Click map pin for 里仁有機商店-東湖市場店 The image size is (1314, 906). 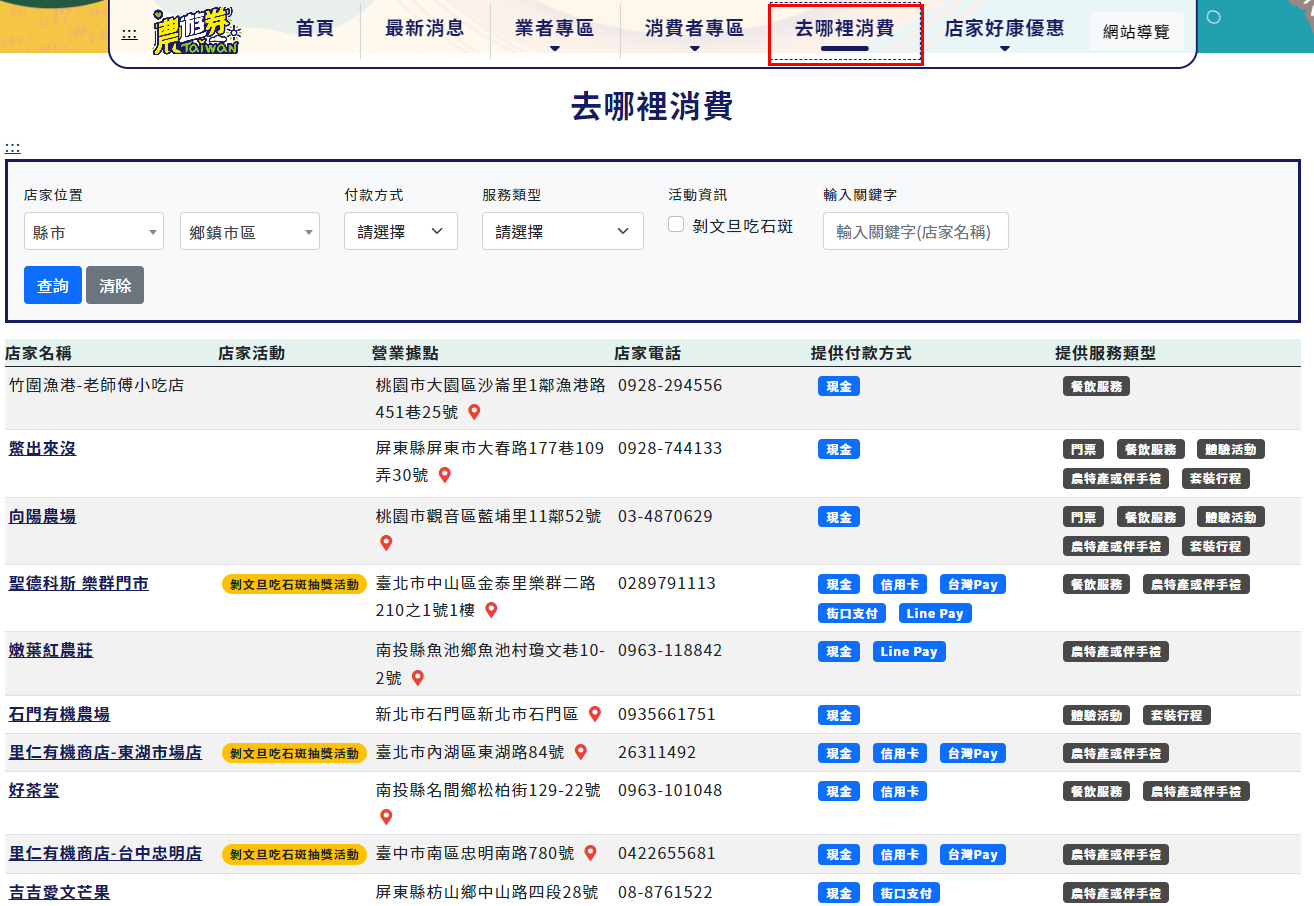pyautogui.click(x=581, y=752)
